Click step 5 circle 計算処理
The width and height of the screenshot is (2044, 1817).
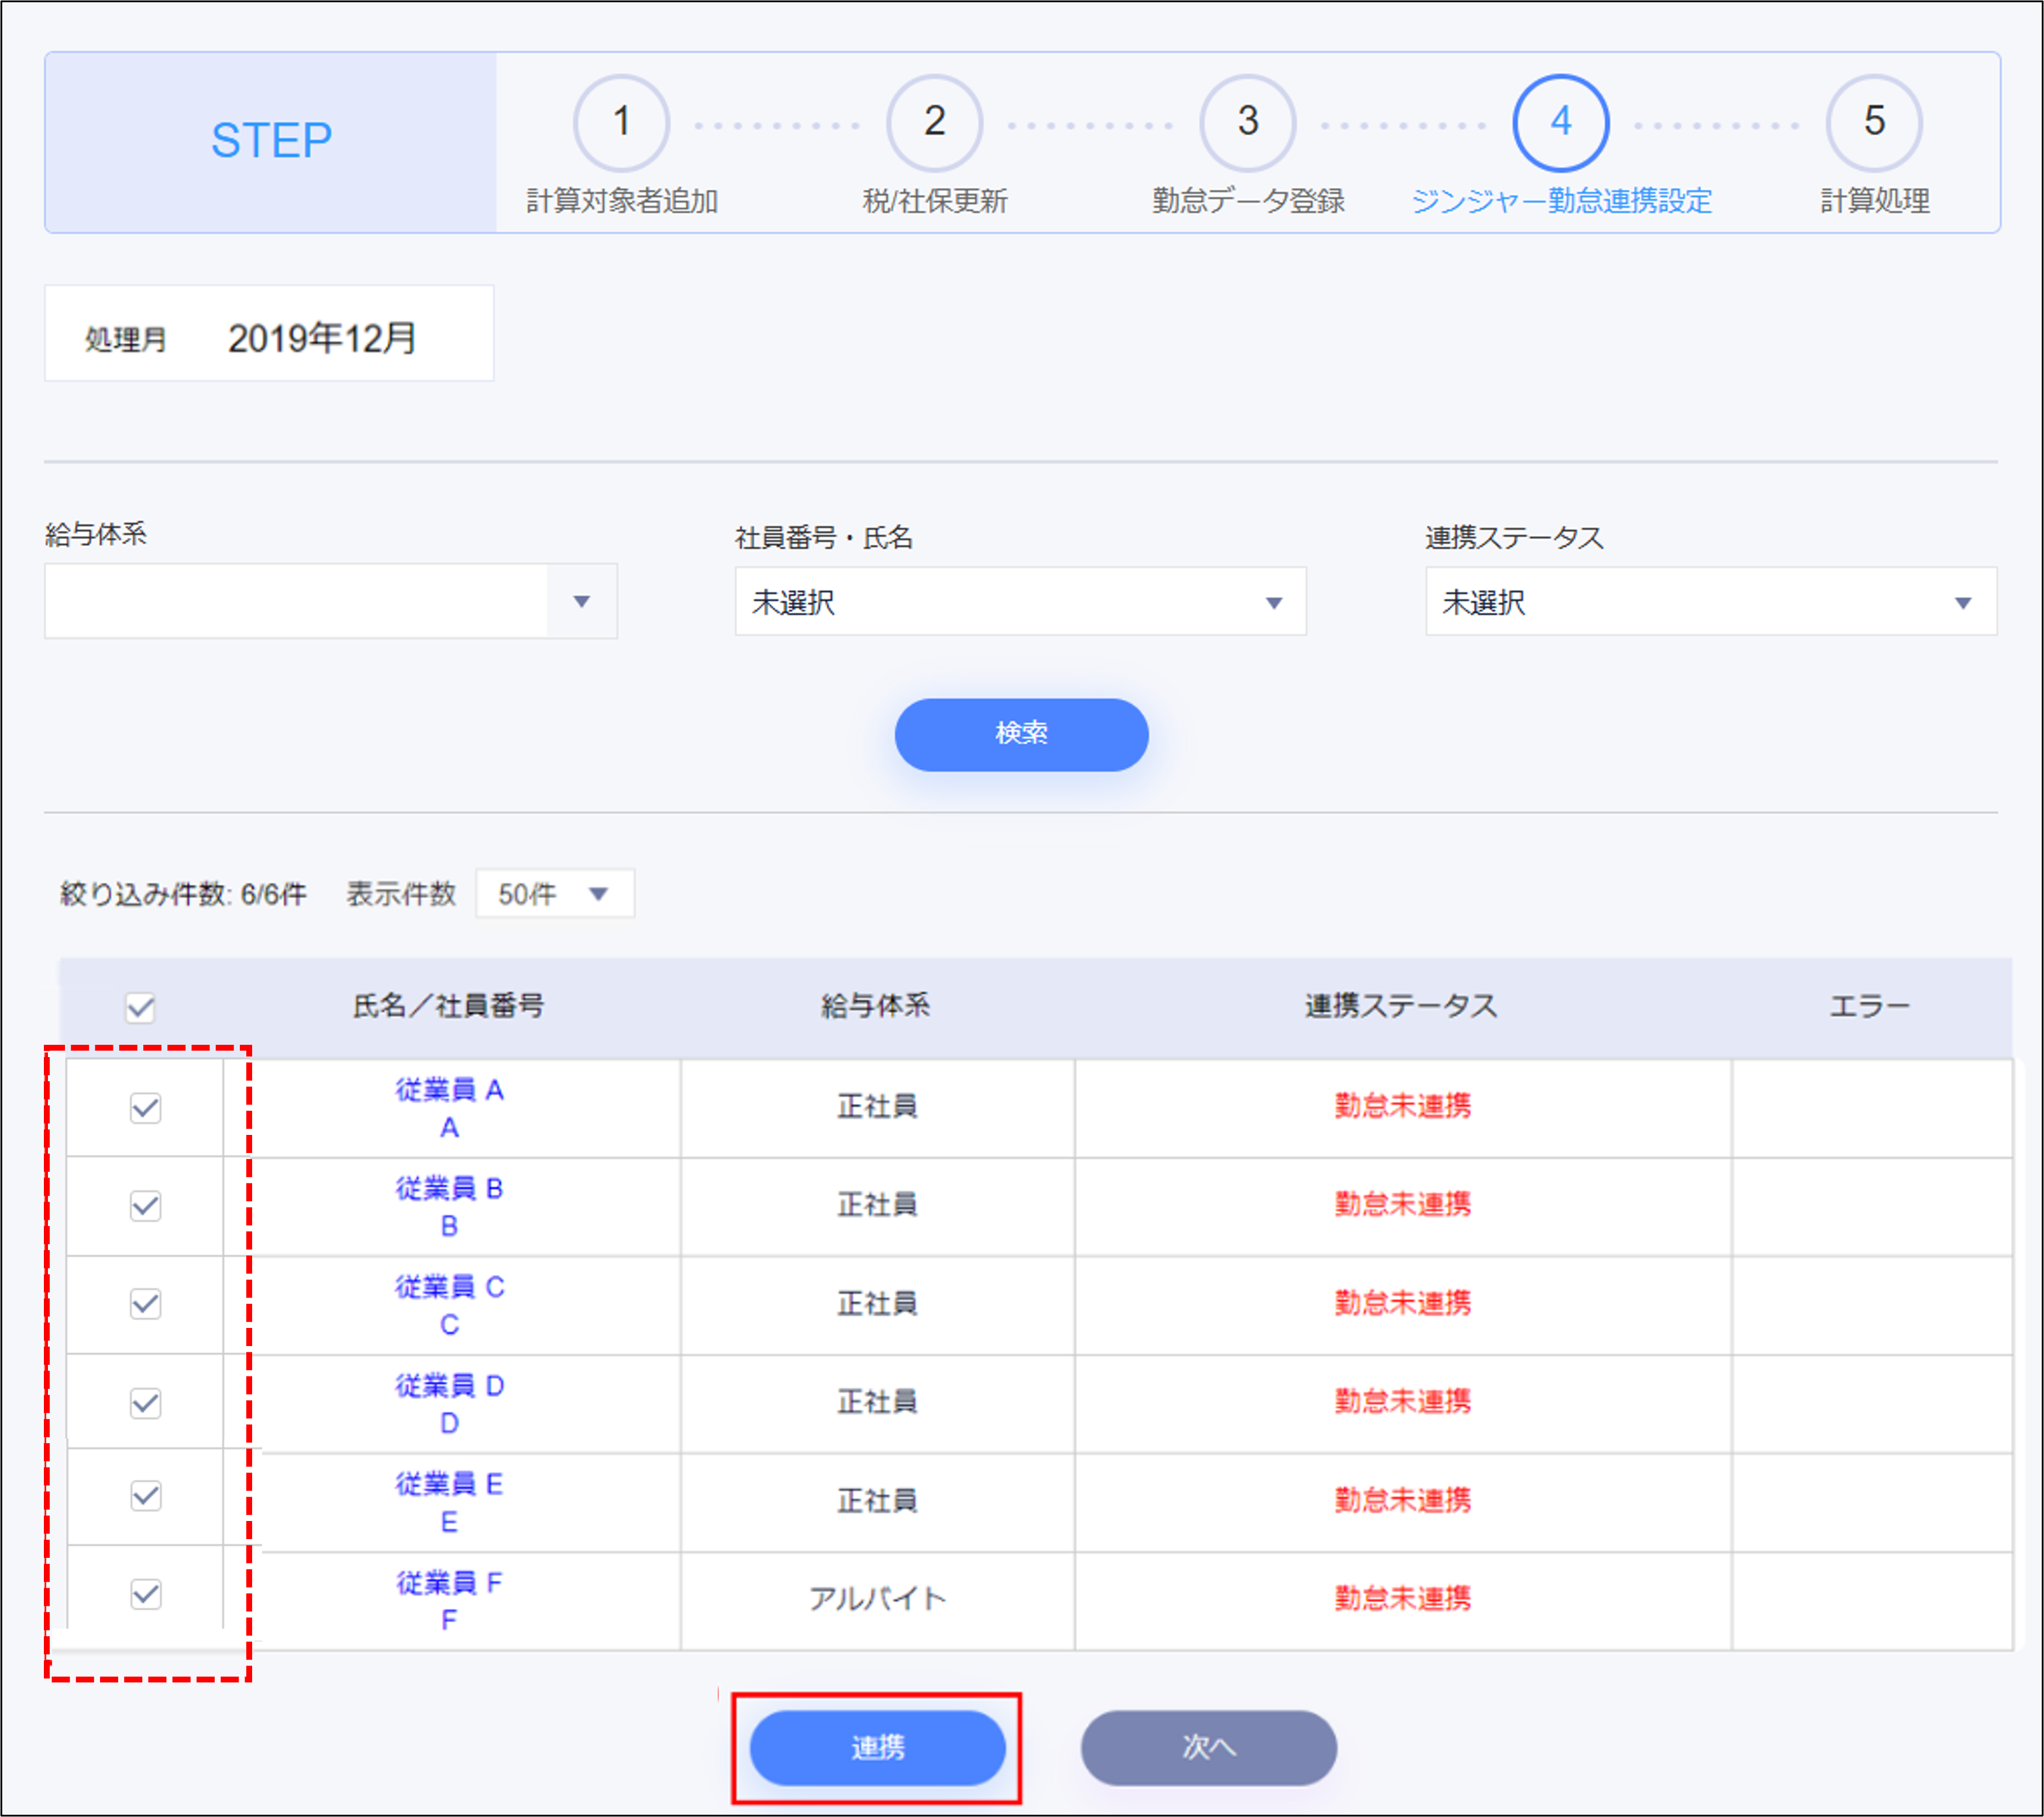point(1873,123)
